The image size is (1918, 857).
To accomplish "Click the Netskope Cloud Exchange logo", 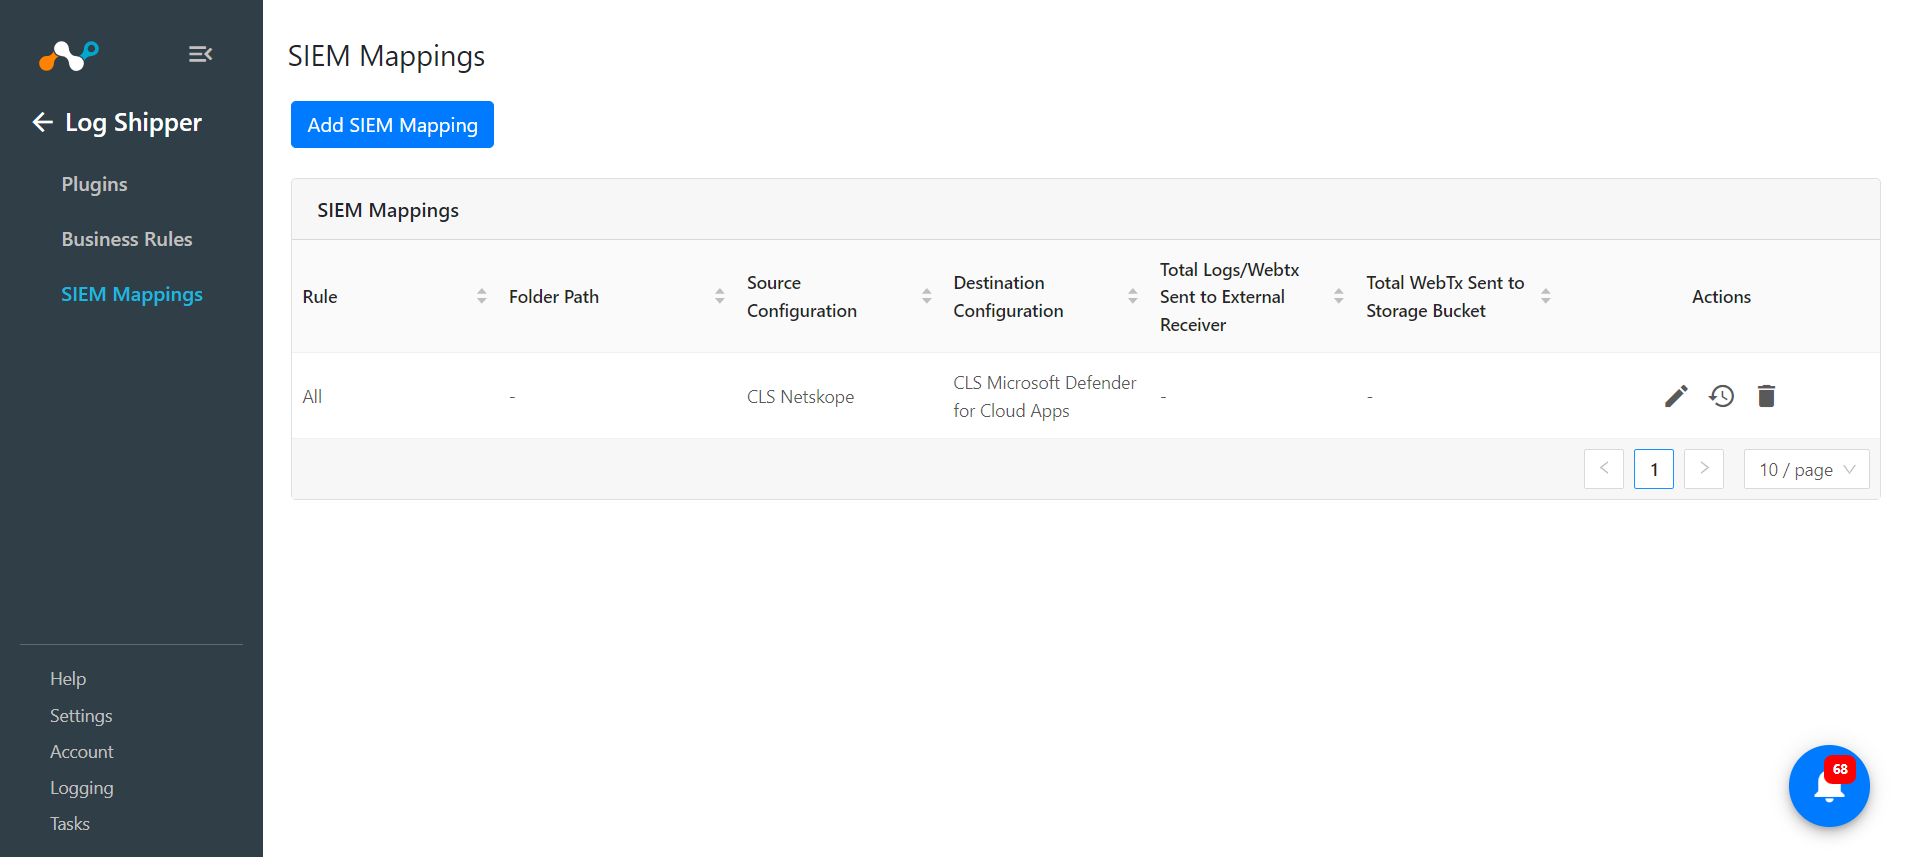I will [68, 56].
